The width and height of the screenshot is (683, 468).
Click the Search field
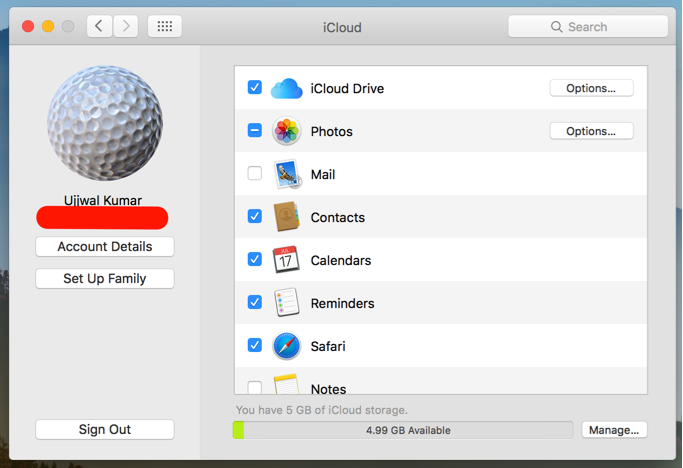click(588, 27)
